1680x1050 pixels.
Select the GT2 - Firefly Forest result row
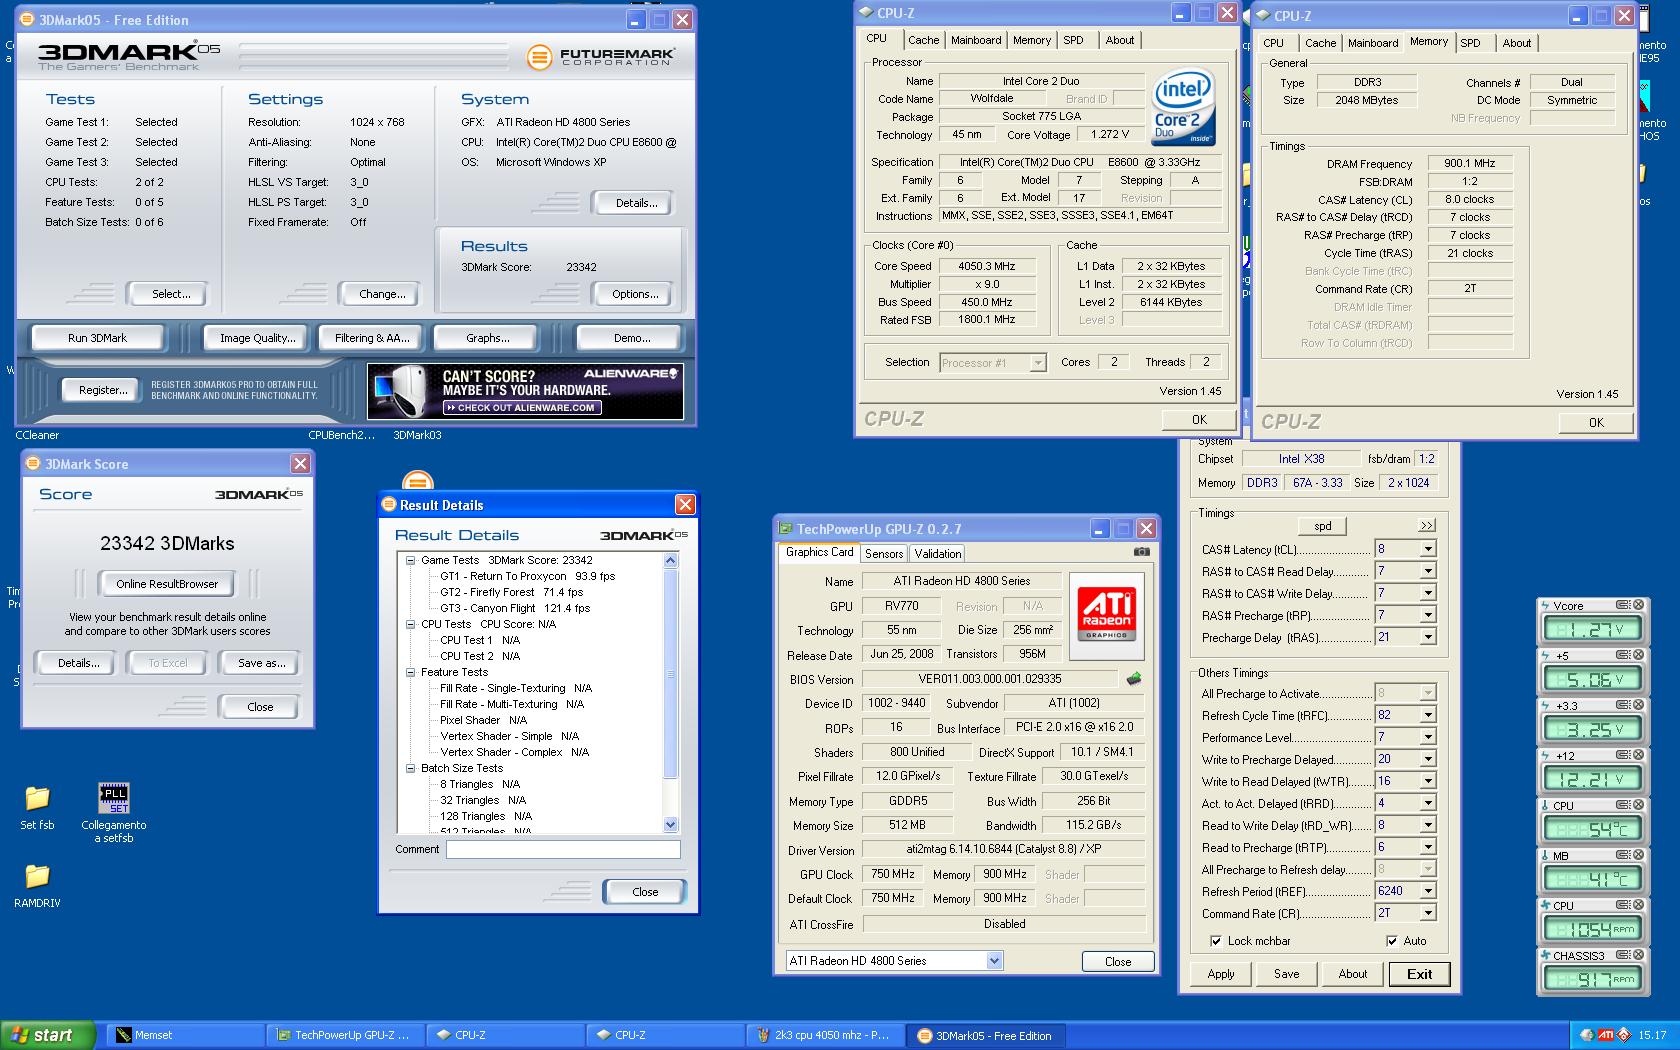(511, 592)
